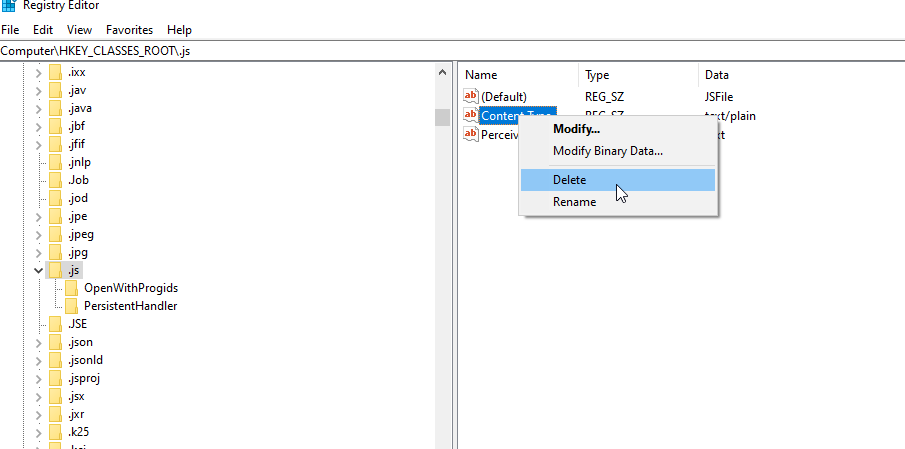Viewport: 905px width, 449px height.
Task: Collapse the expanded .js key
Action: (38, 270)
